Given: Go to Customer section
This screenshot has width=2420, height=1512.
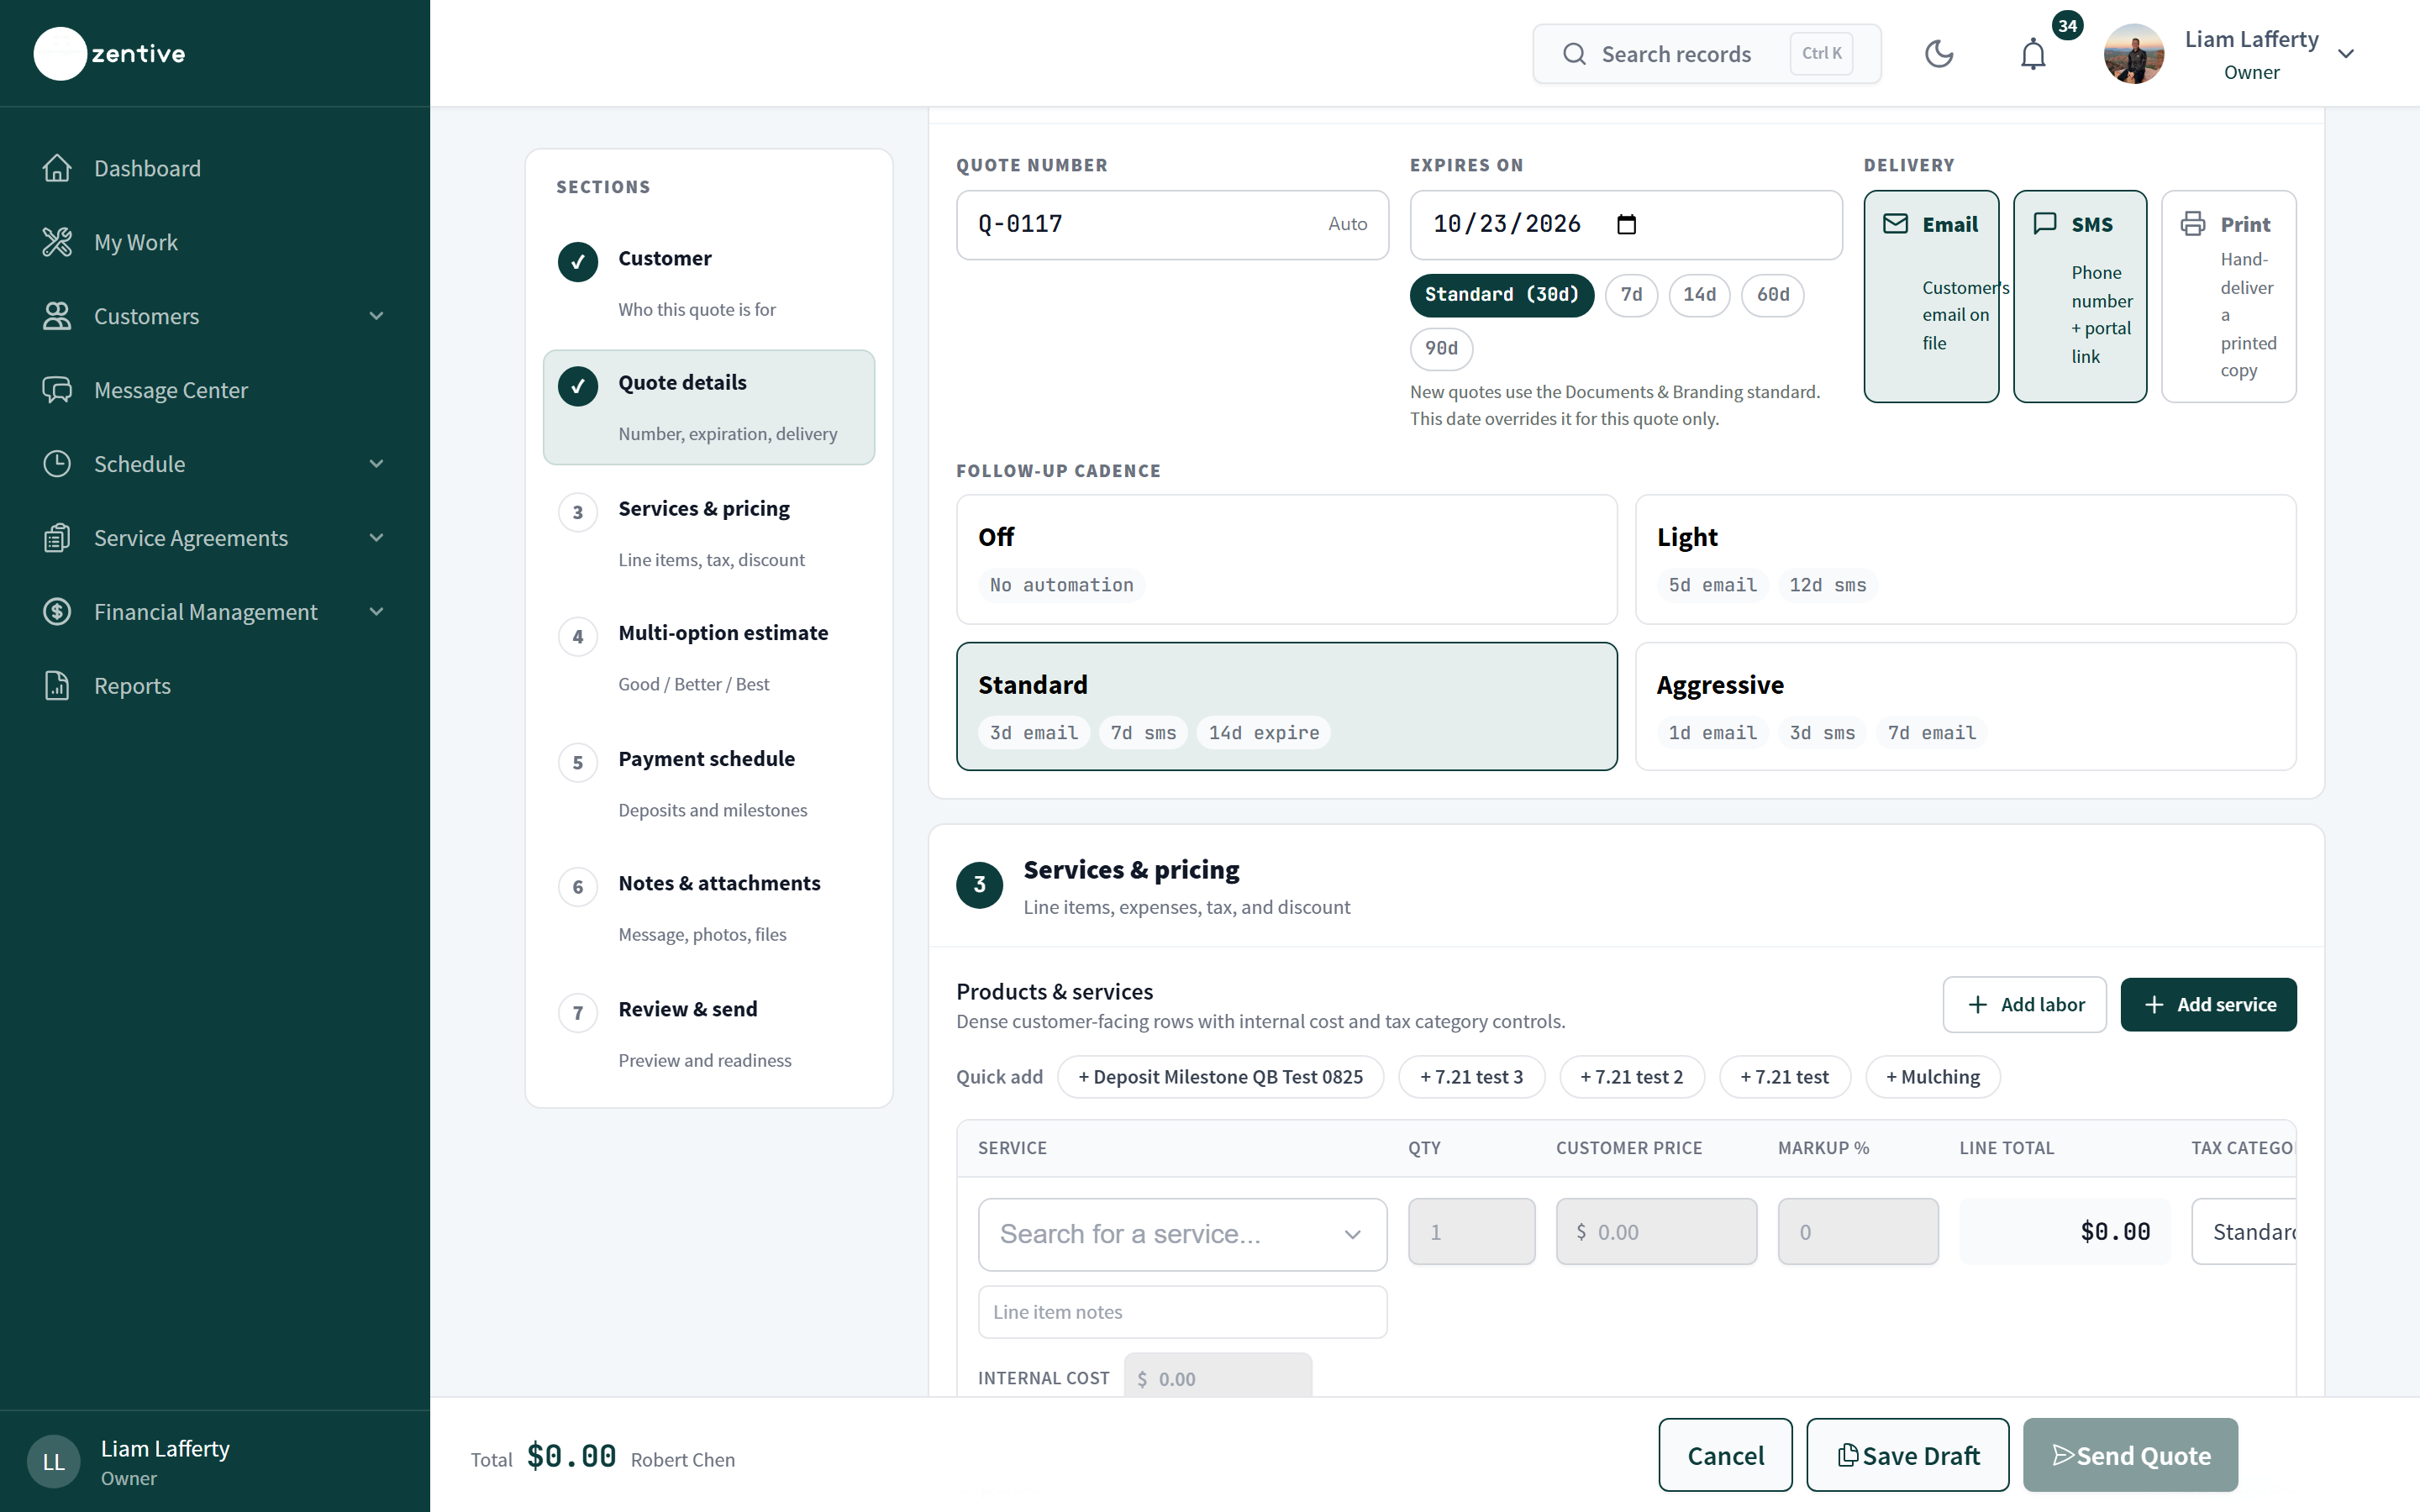Looking at the screenshot, I should coord(709,283).
